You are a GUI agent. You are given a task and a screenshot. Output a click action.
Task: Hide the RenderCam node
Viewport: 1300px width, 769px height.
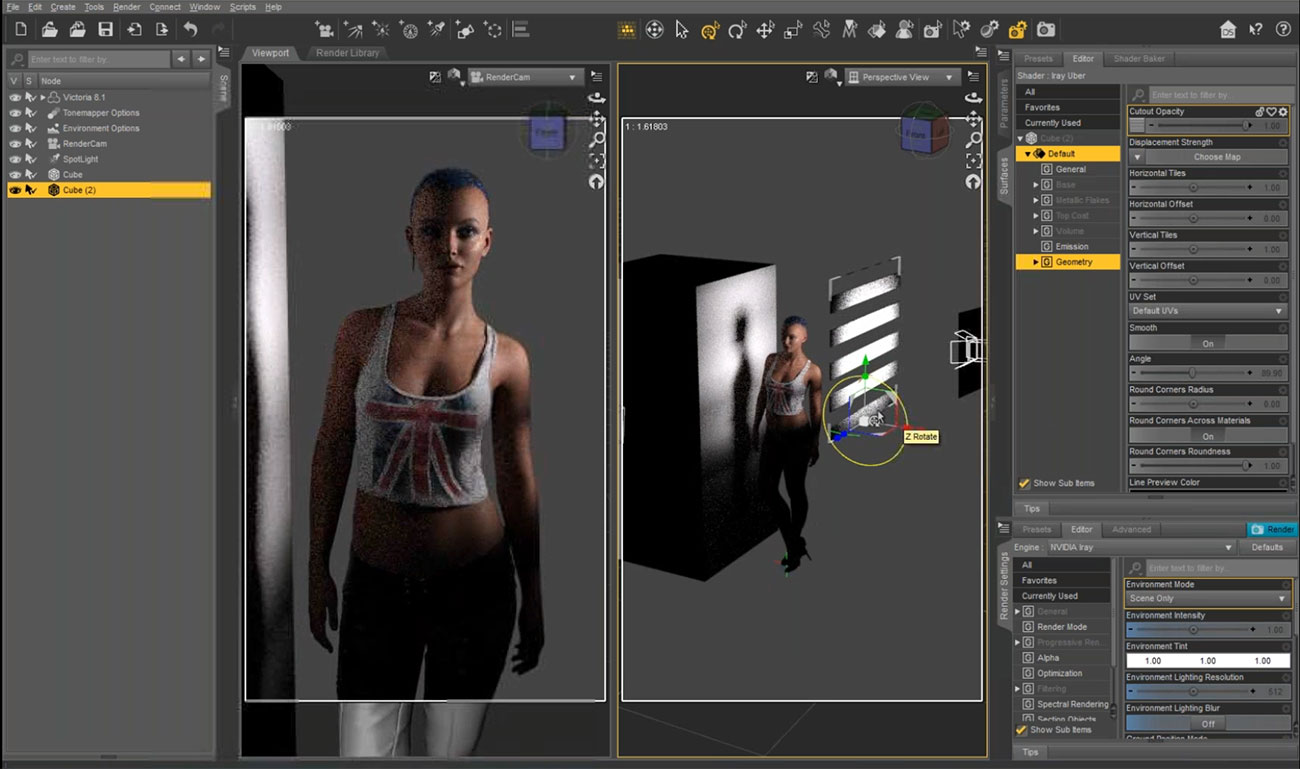tap(14, 144)
